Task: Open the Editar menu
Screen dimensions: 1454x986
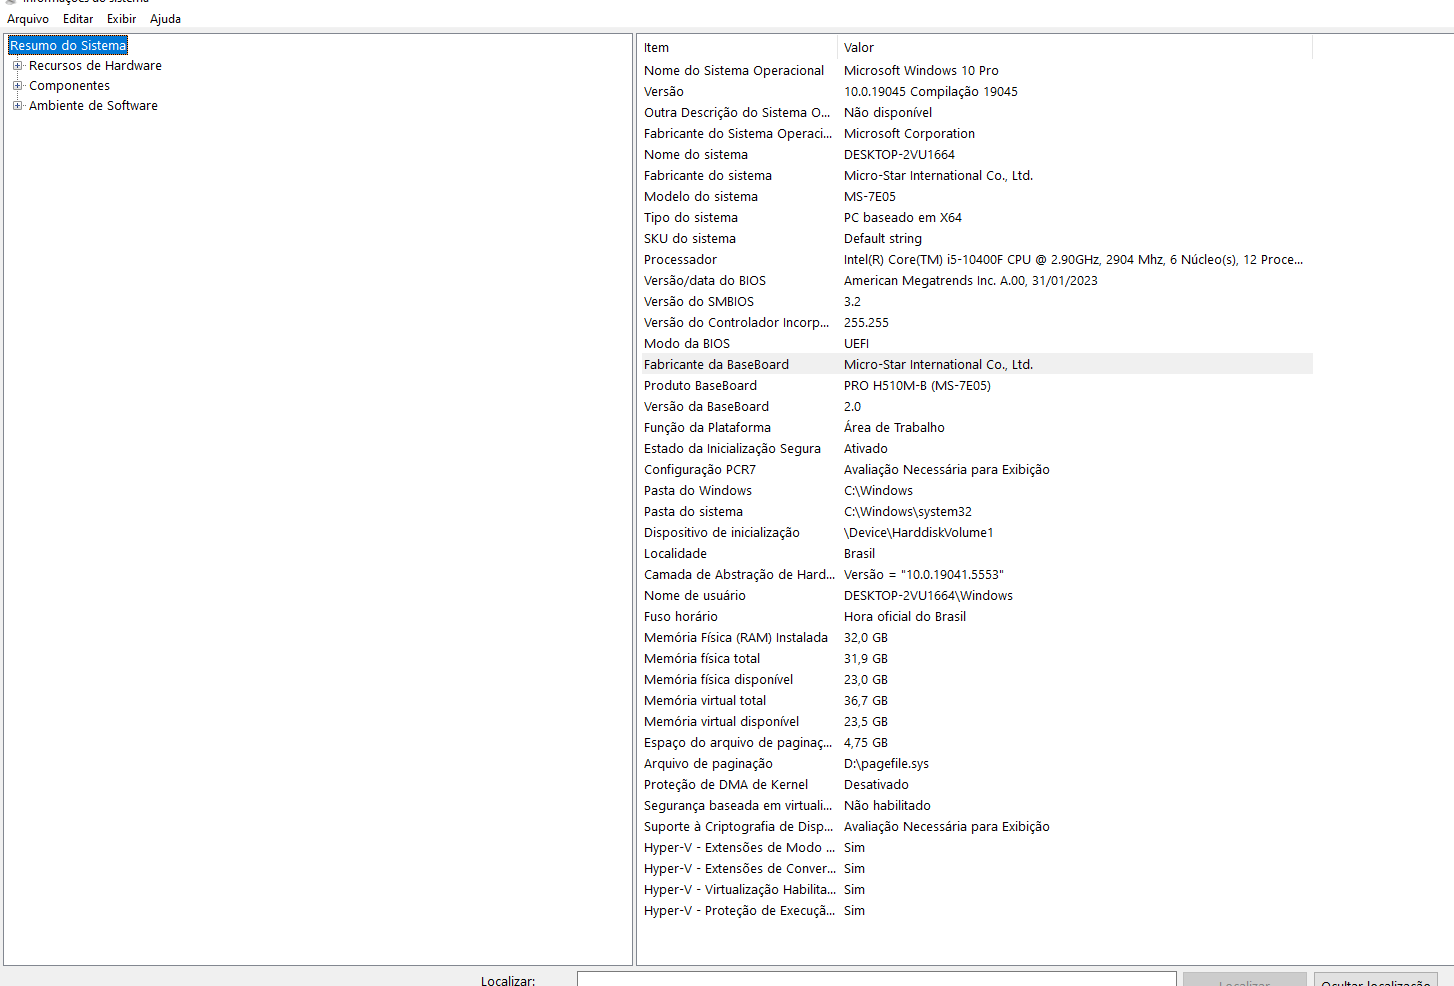Action: [x=78, y=19]
